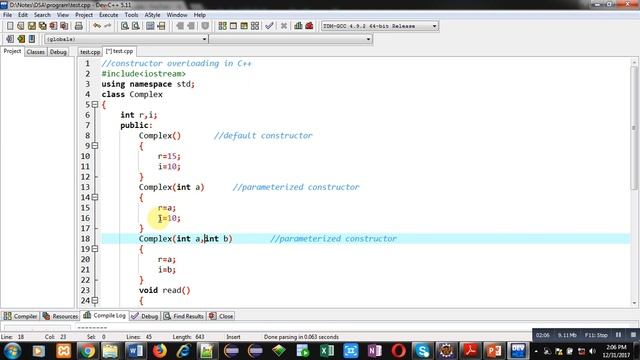The height and width of the screenshot is (360, 640).
Task: Open Google Chrome from the taskbar
Action: [x=87, y=351]
